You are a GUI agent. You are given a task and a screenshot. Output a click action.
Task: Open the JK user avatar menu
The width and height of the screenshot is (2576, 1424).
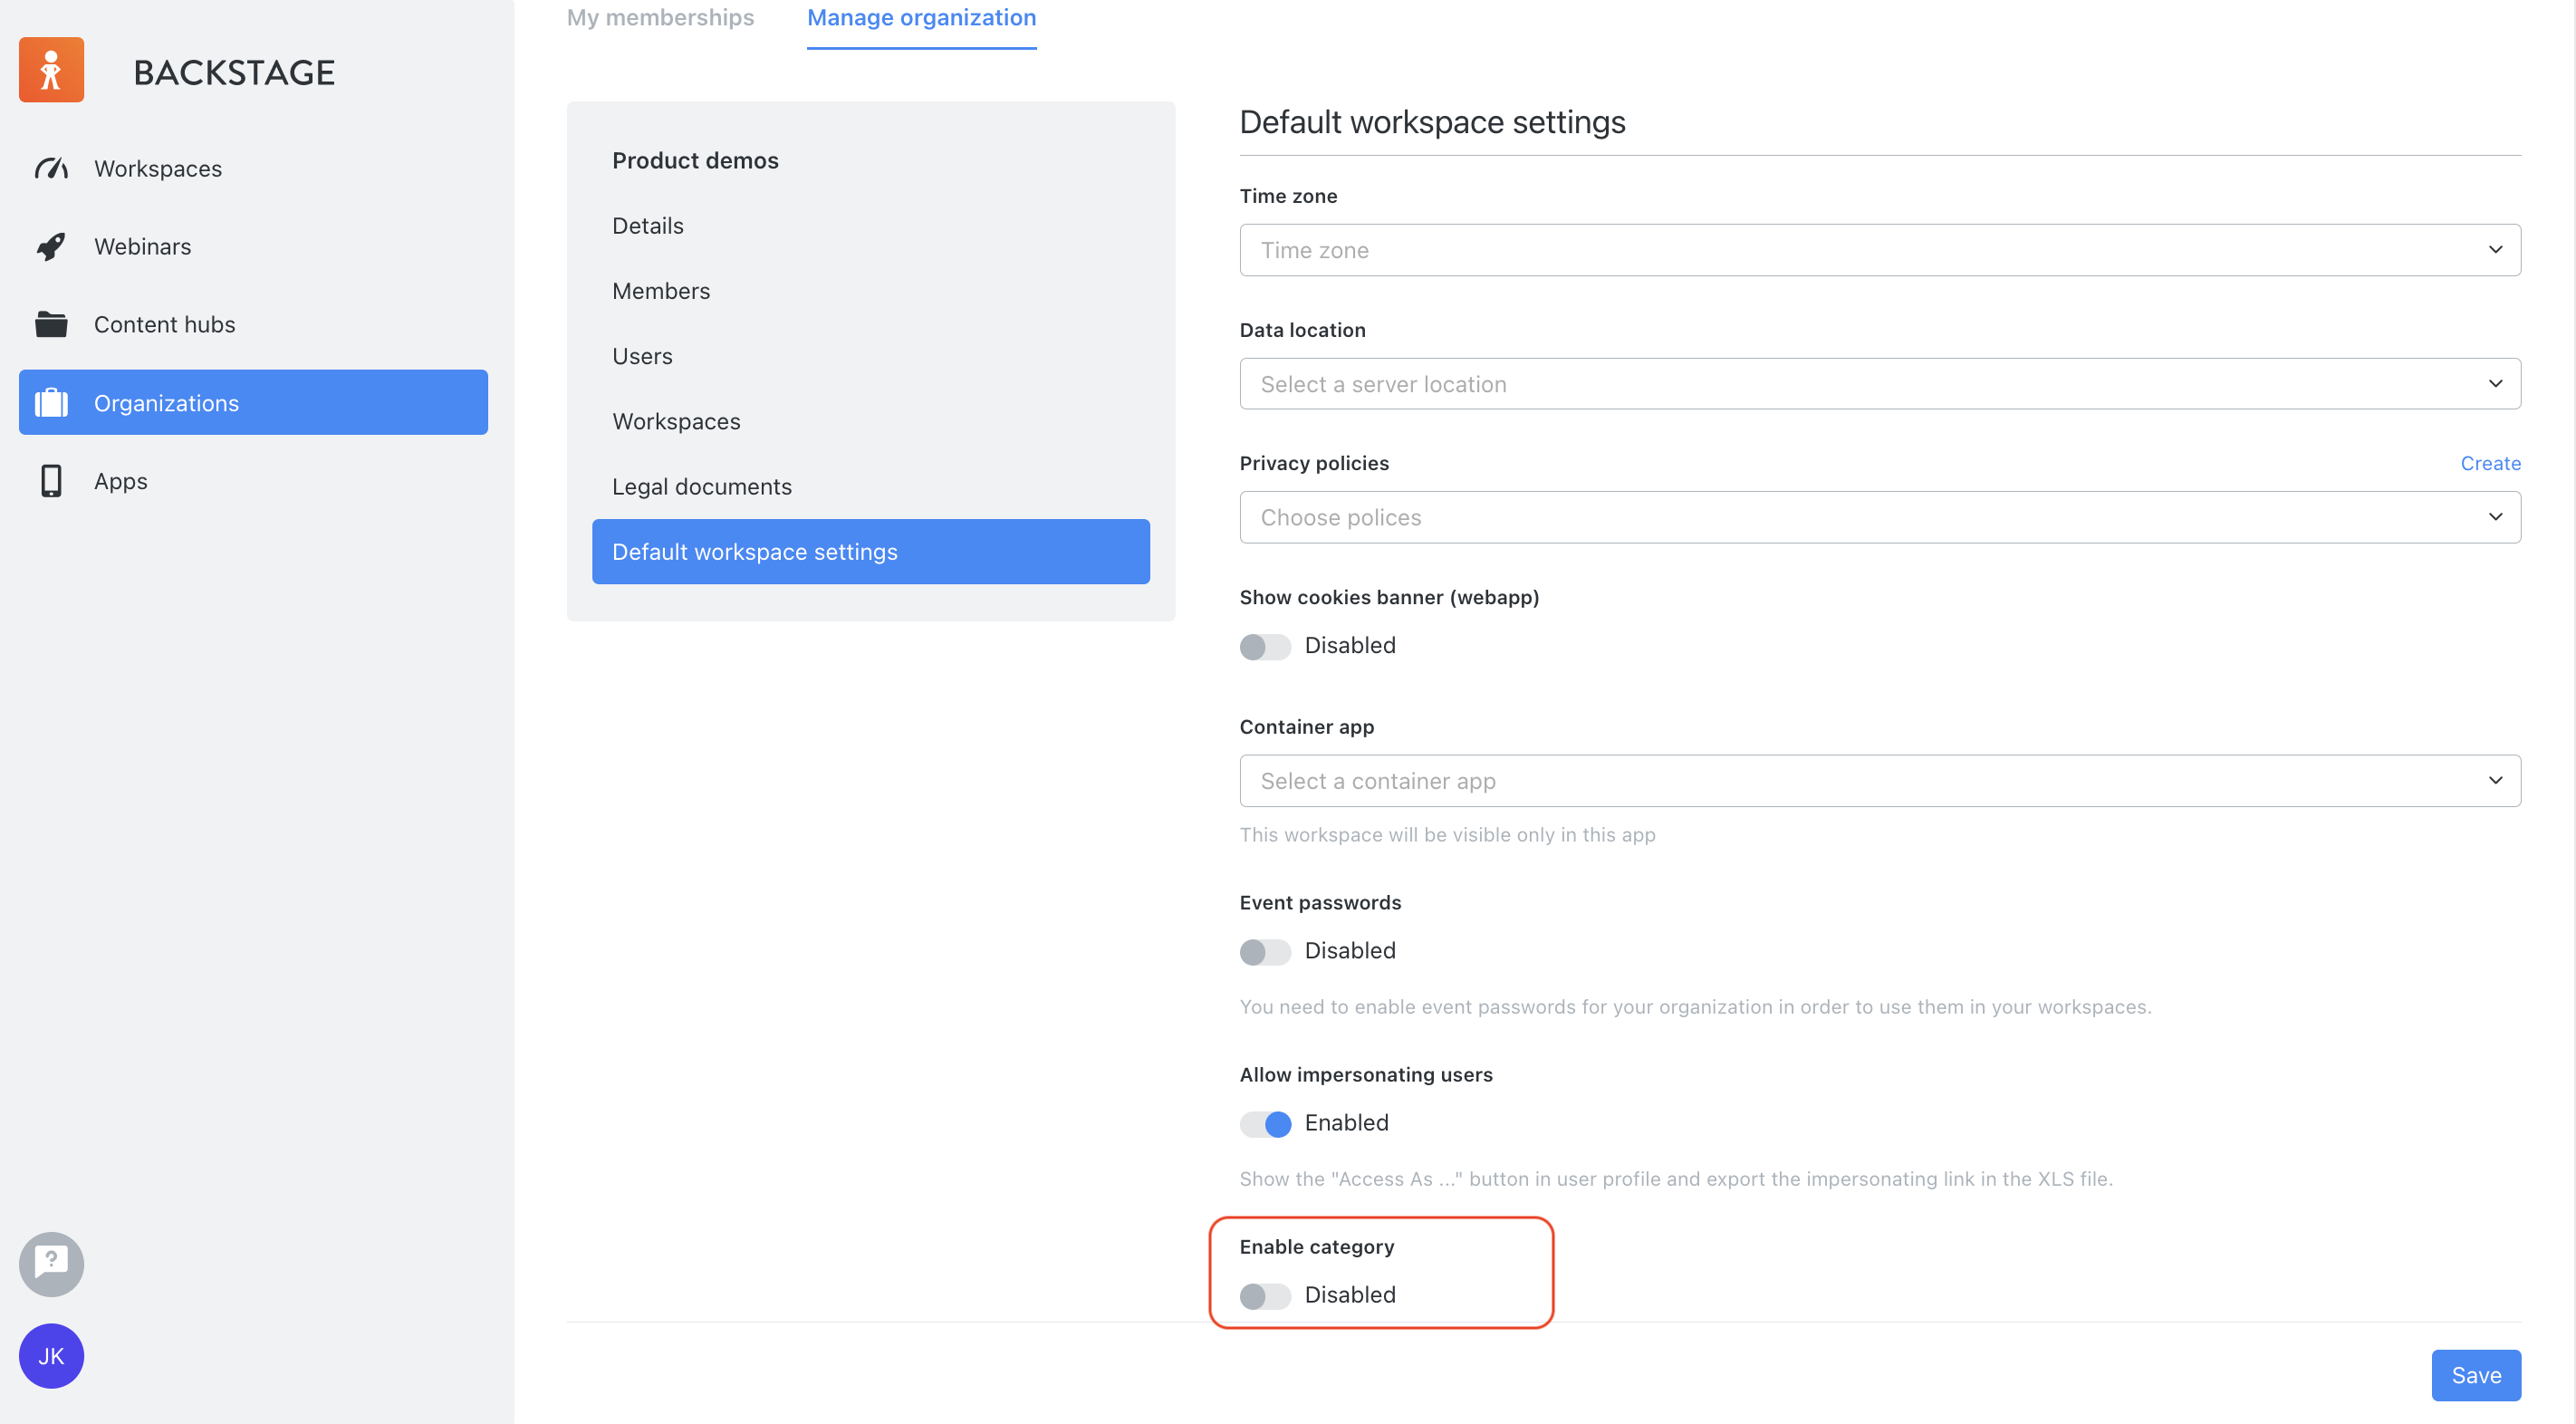[x=51, y=1356]
